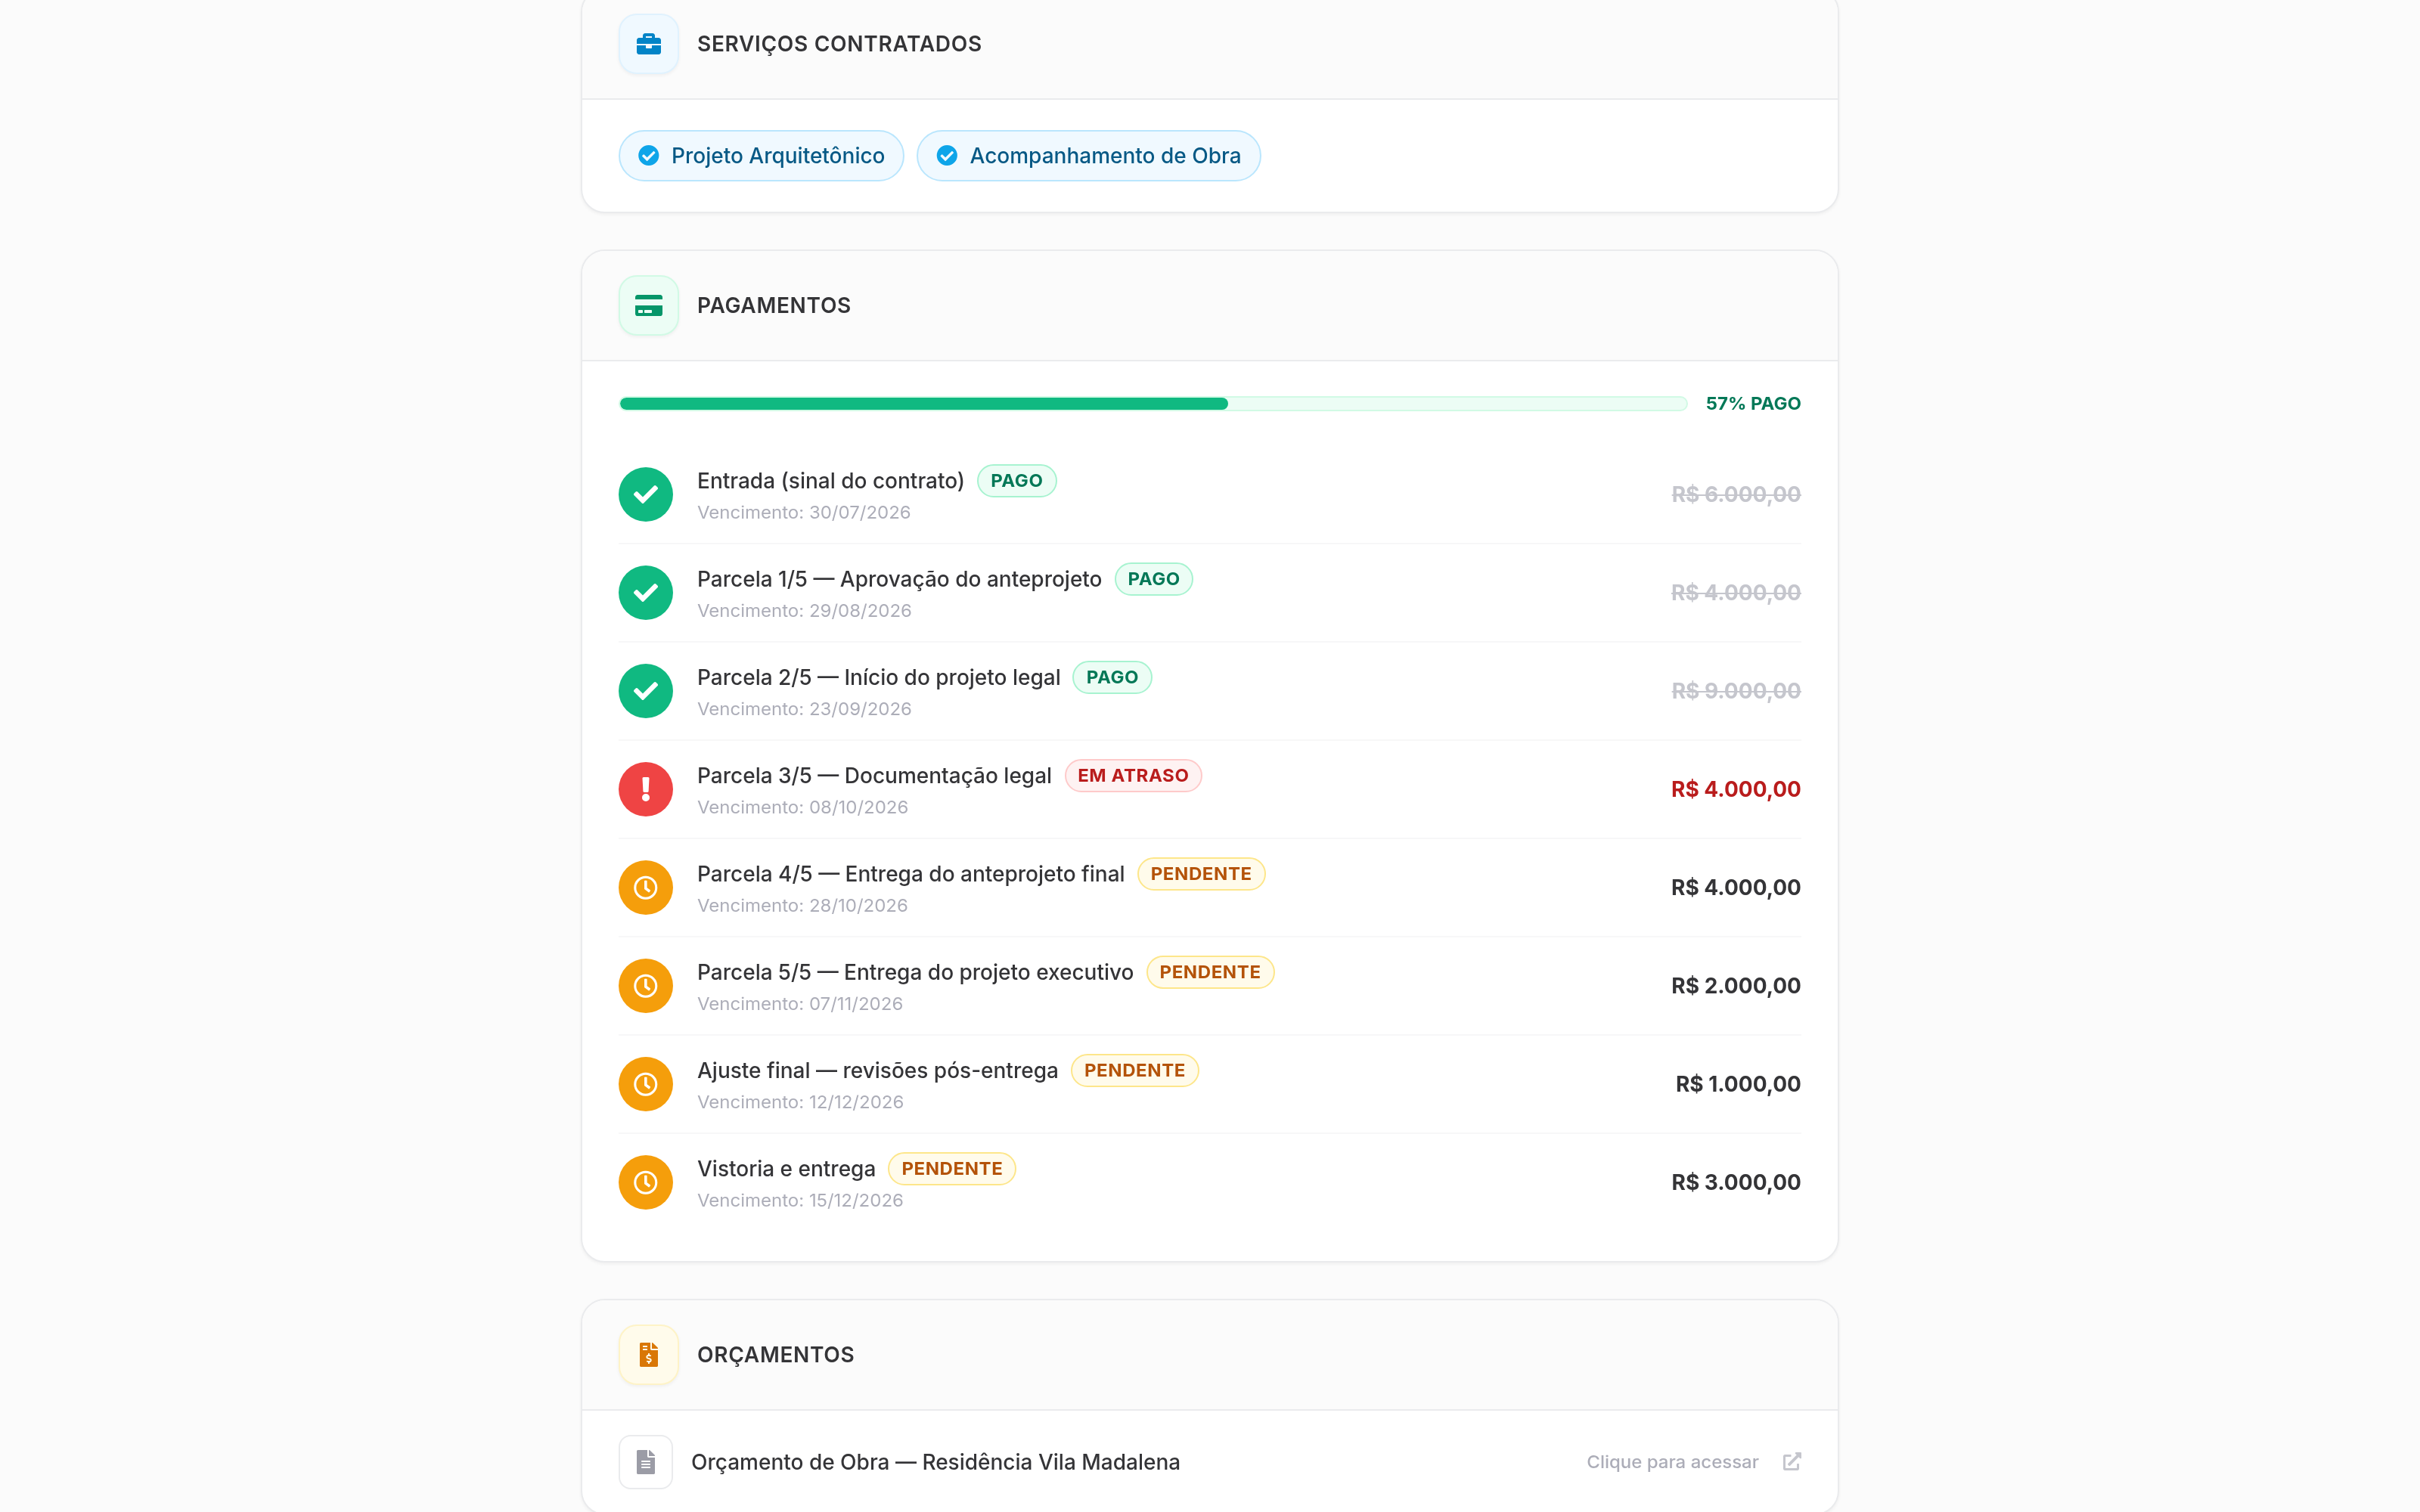This screenshot has width=2420, height=1512.
Task: Click the R$ 3.000,00 amount
Action: tap(1735, 1182)
